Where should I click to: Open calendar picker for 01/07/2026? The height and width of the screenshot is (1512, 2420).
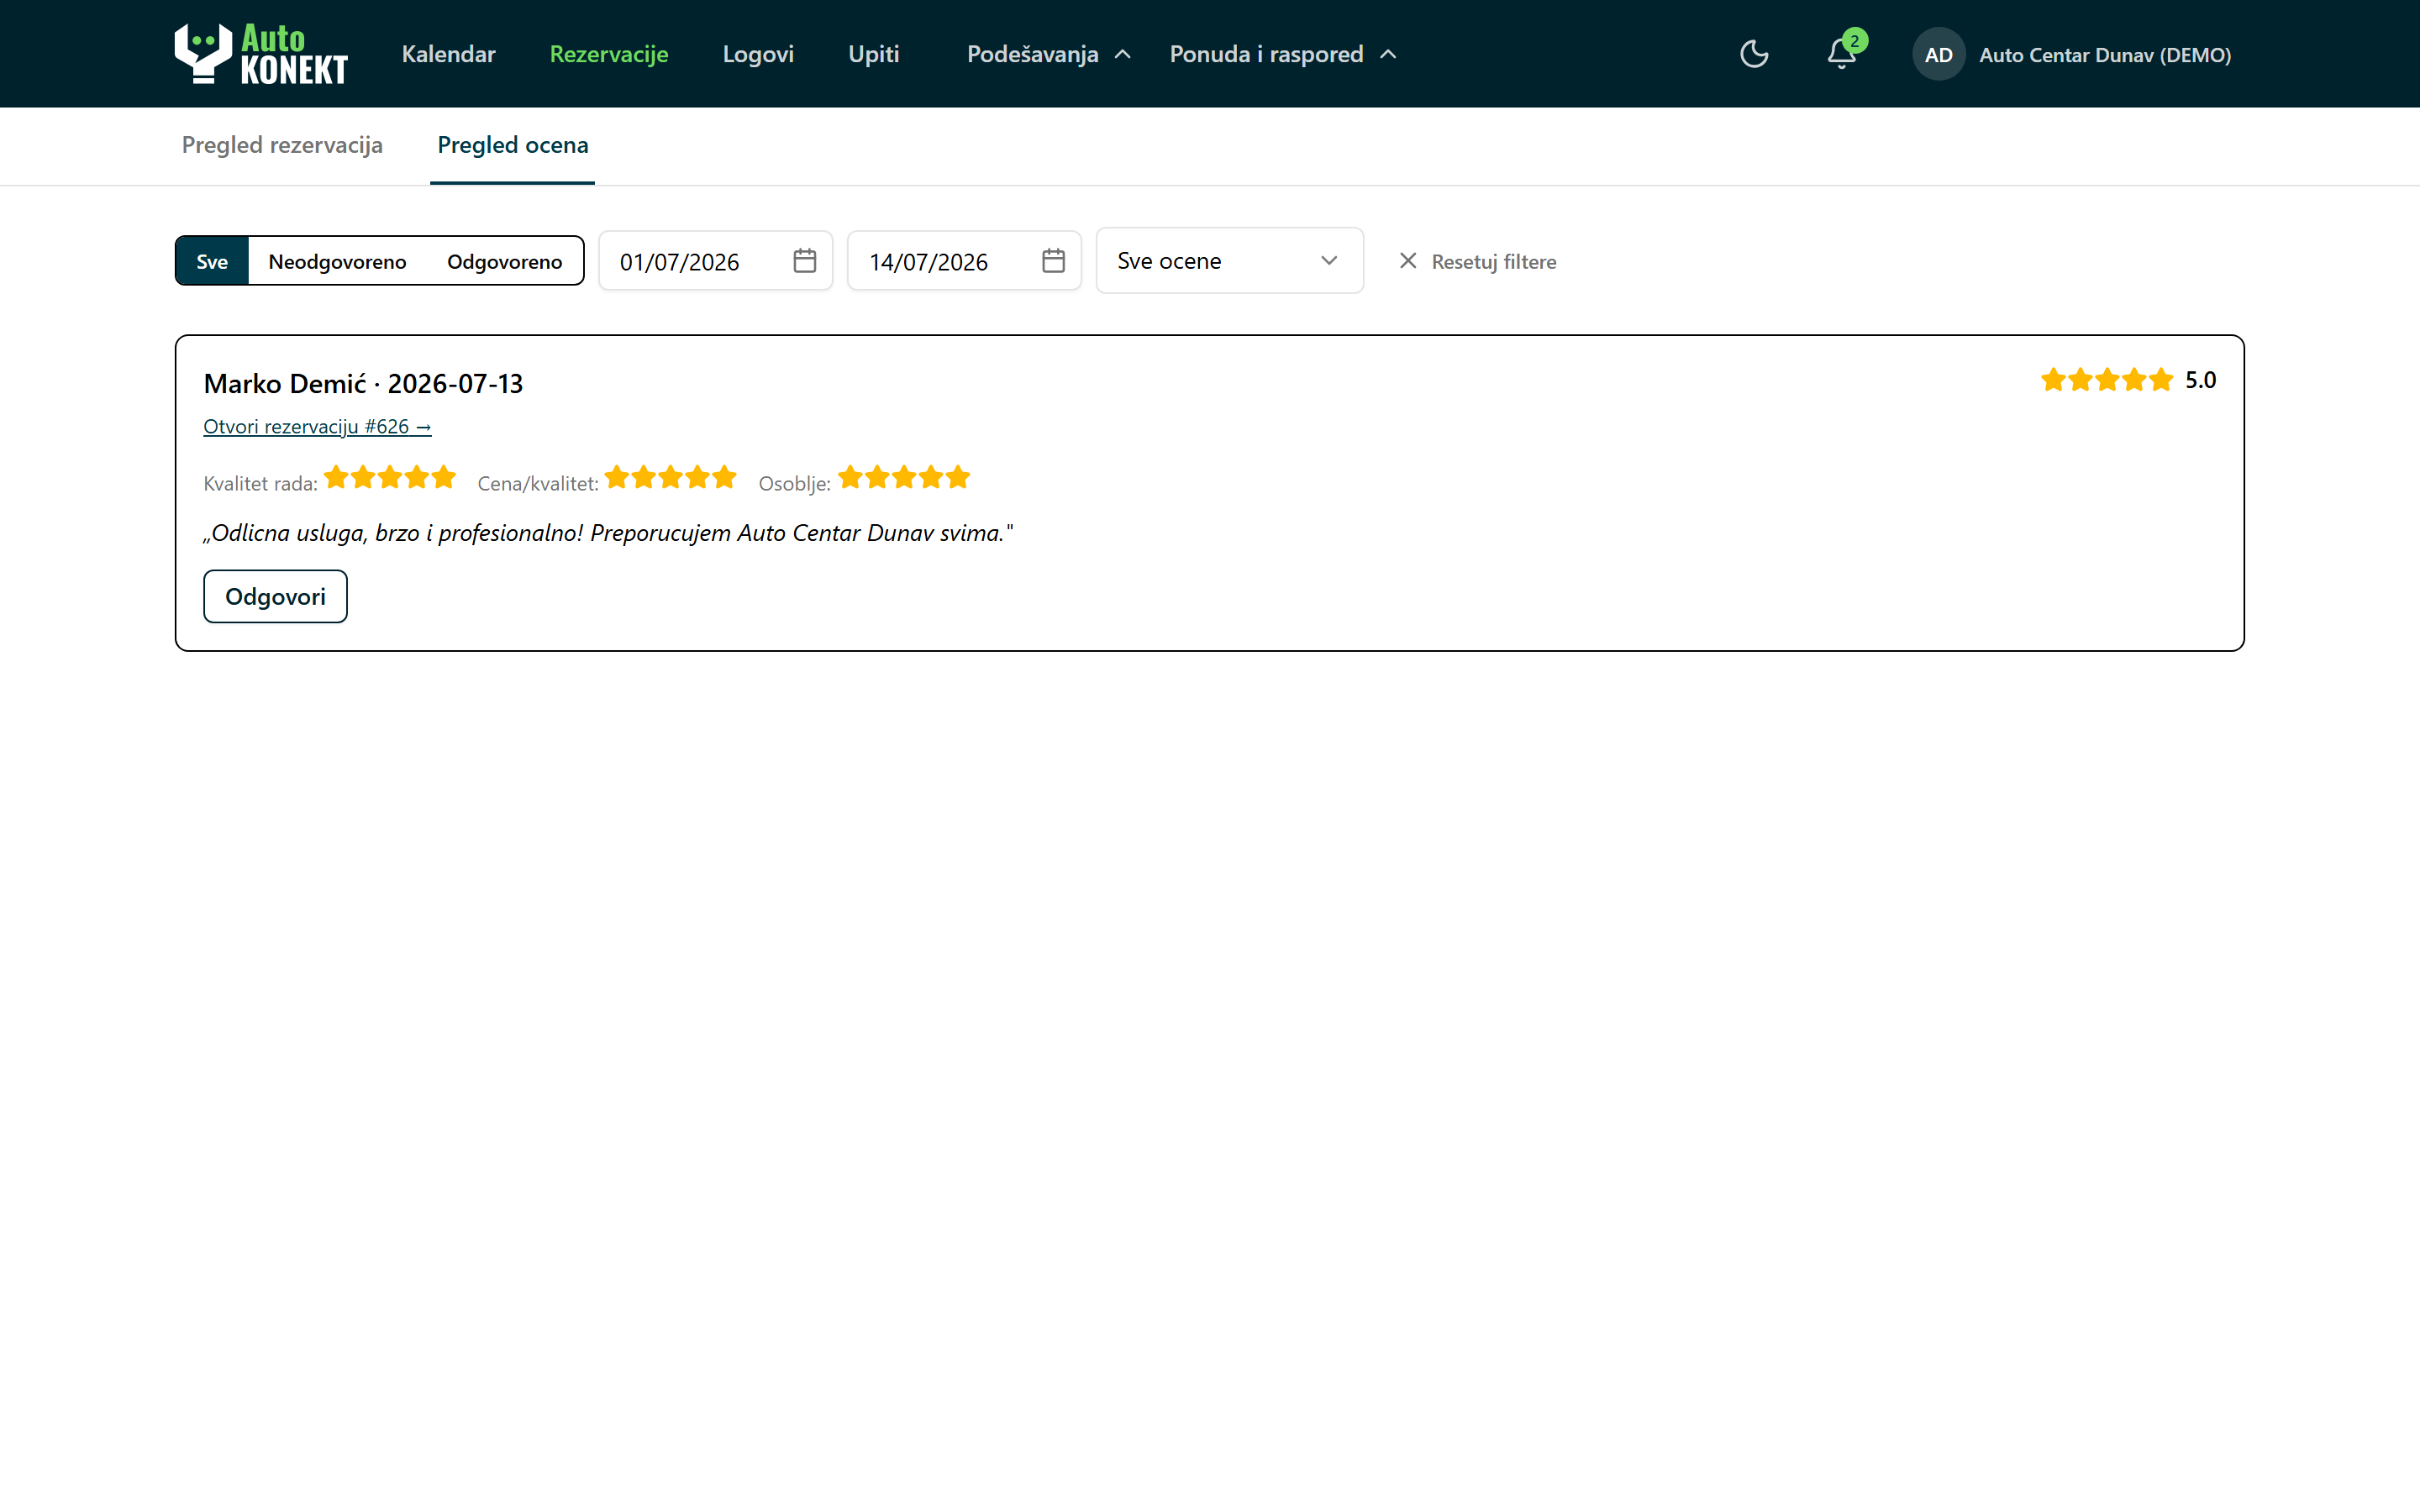804,261
